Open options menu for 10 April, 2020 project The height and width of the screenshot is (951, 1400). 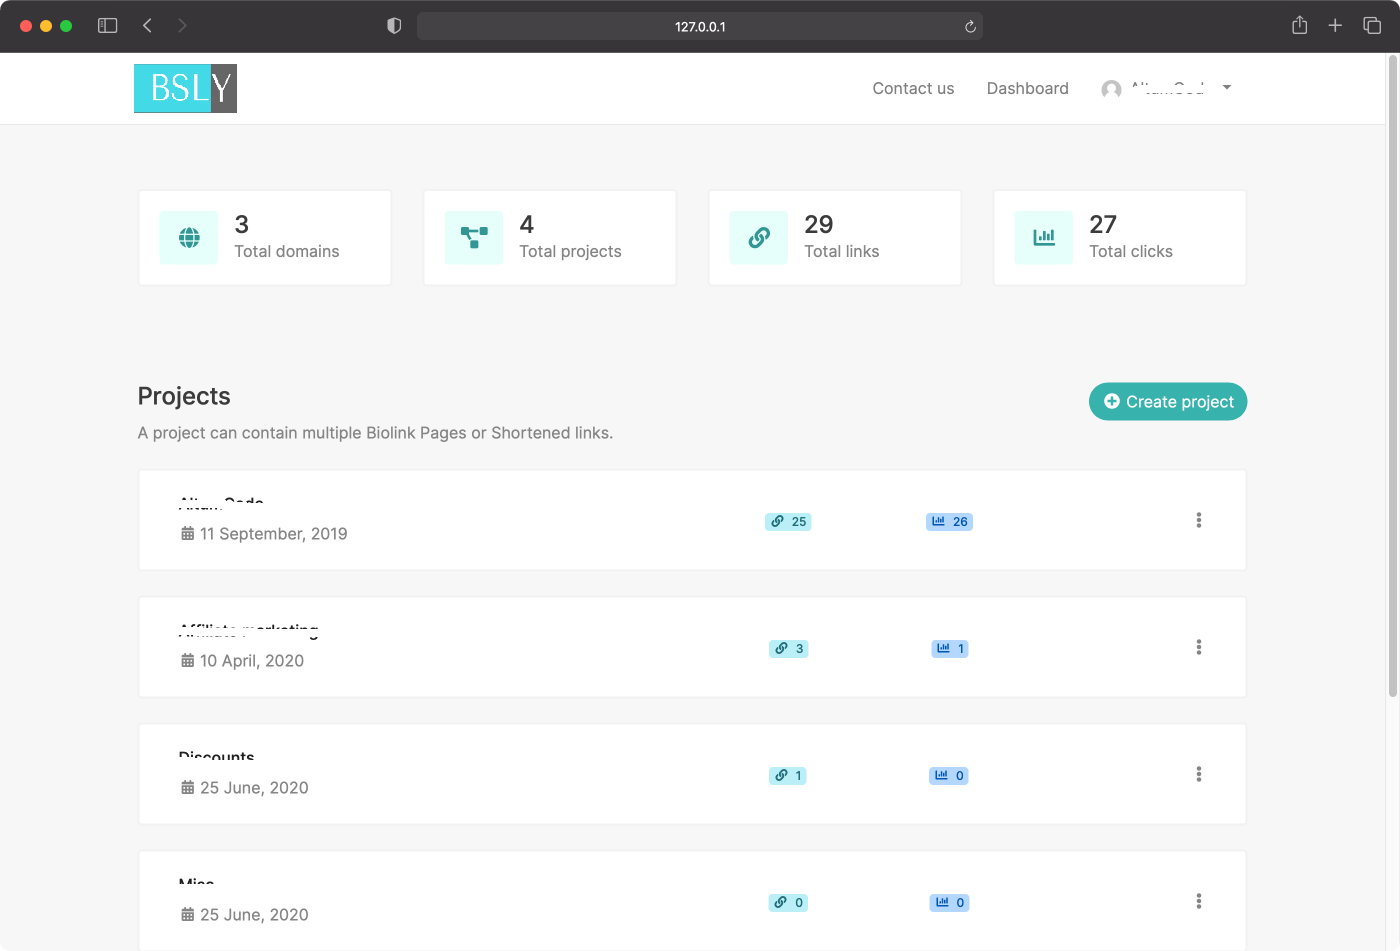[1198, 647]
